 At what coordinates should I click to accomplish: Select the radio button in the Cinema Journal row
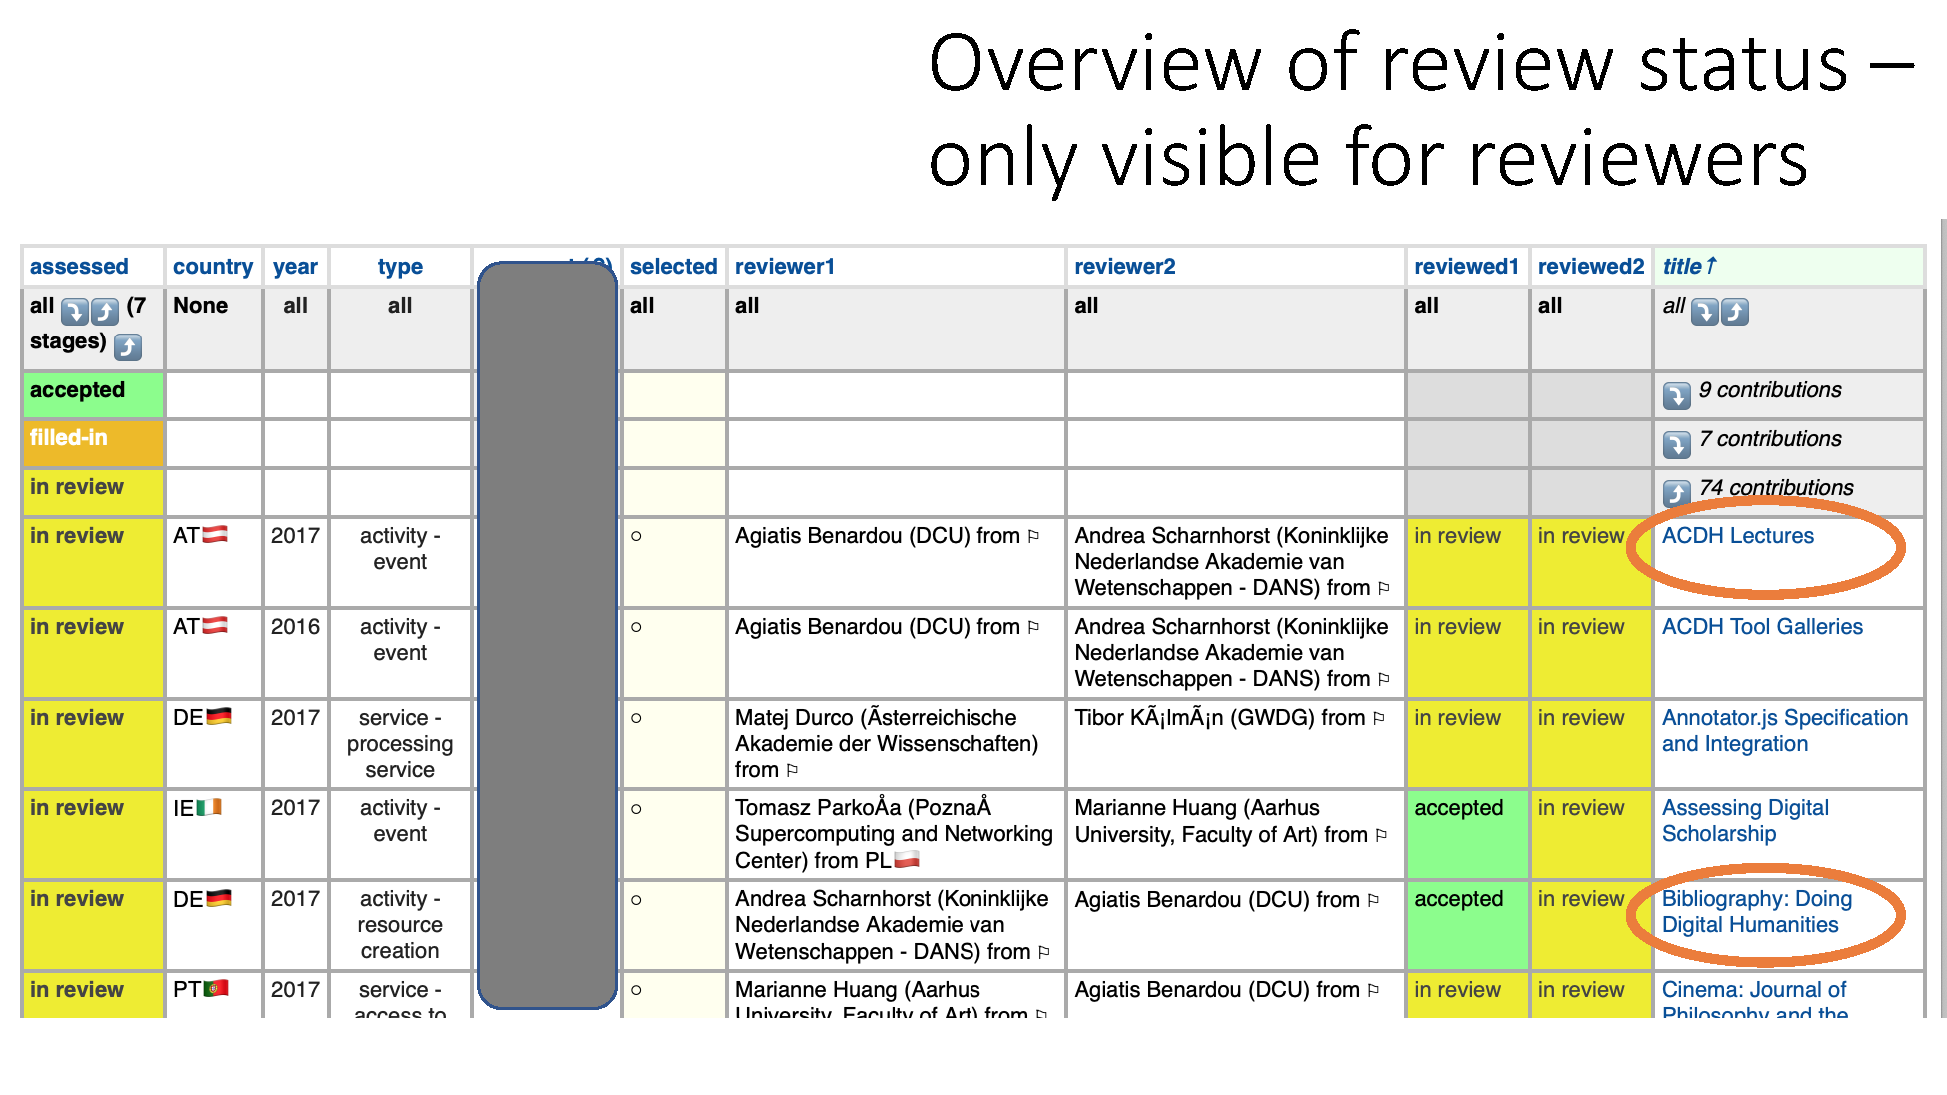tap(636, 990)
